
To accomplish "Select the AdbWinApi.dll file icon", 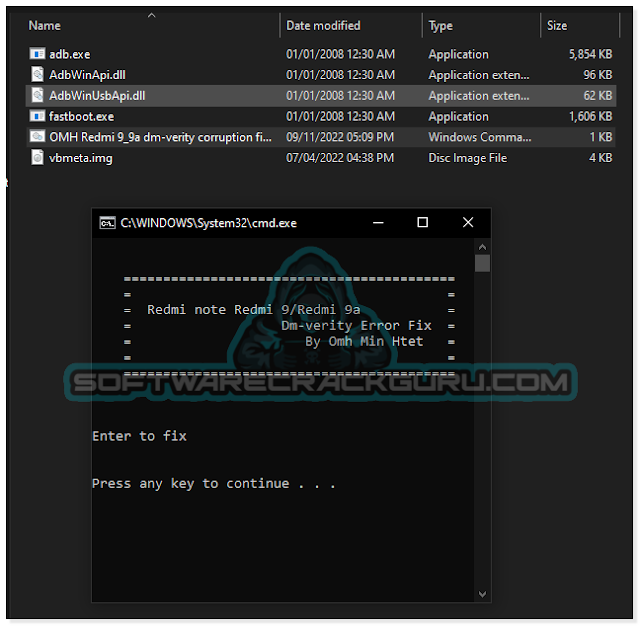I will click(x=37, y=74).
